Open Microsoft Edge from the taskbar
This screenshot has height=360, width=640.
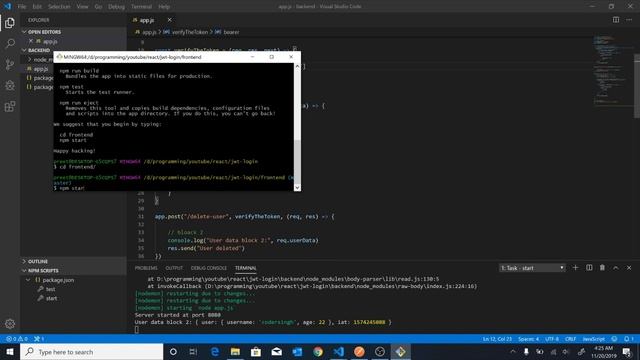pyautogui.click(x=215, y=351)
